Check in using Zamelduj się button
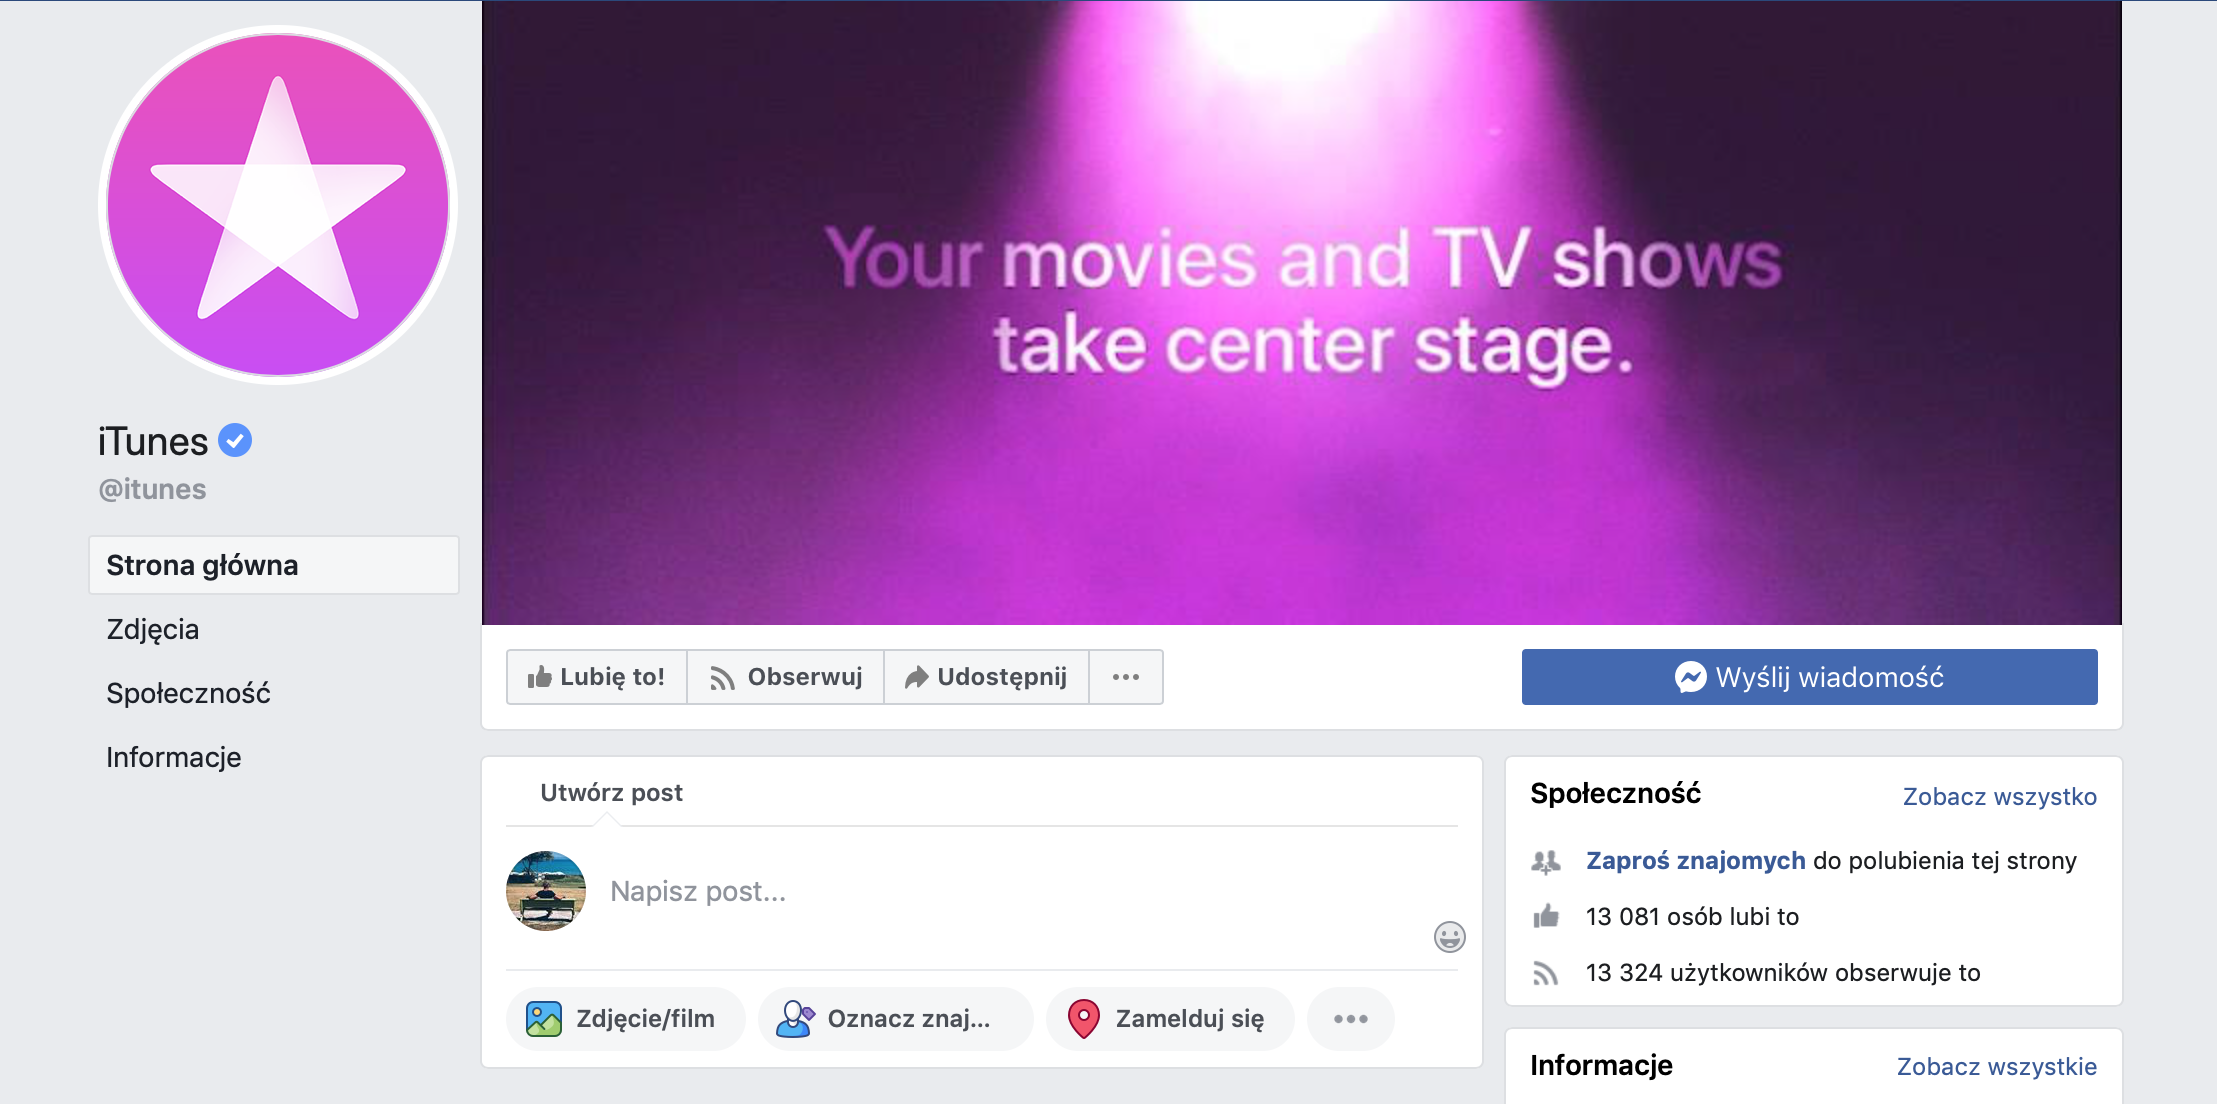The image size is (2217, 1104). tap(1170, 1019)
